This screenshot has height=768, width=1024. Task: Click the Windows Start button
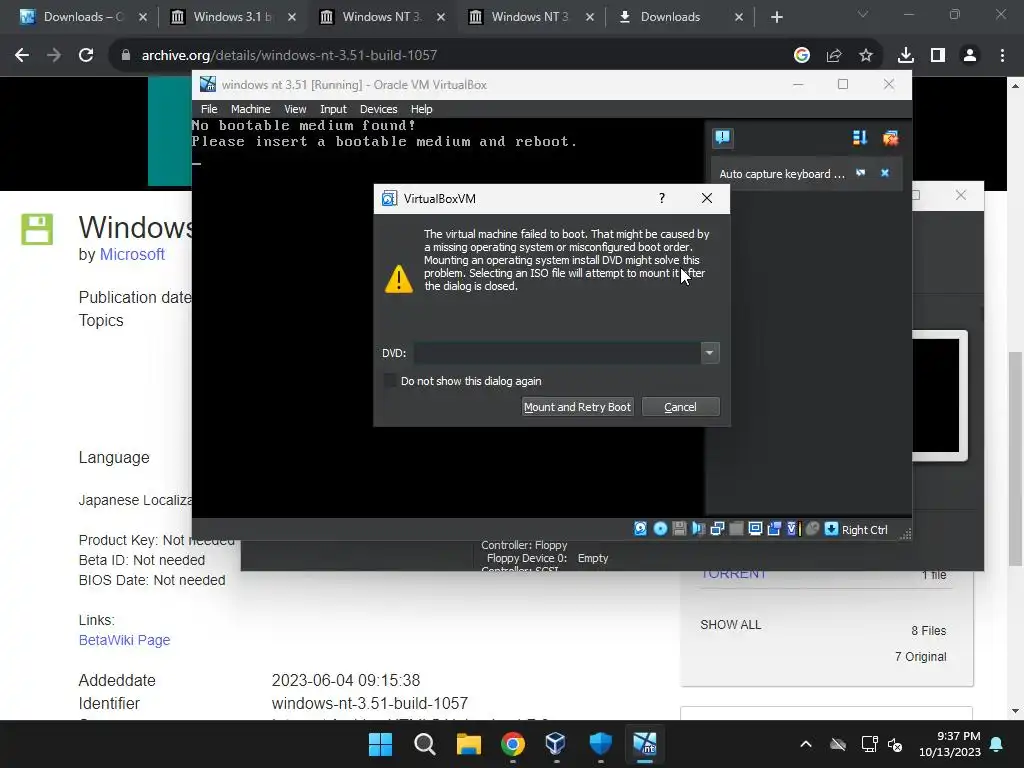380,744
